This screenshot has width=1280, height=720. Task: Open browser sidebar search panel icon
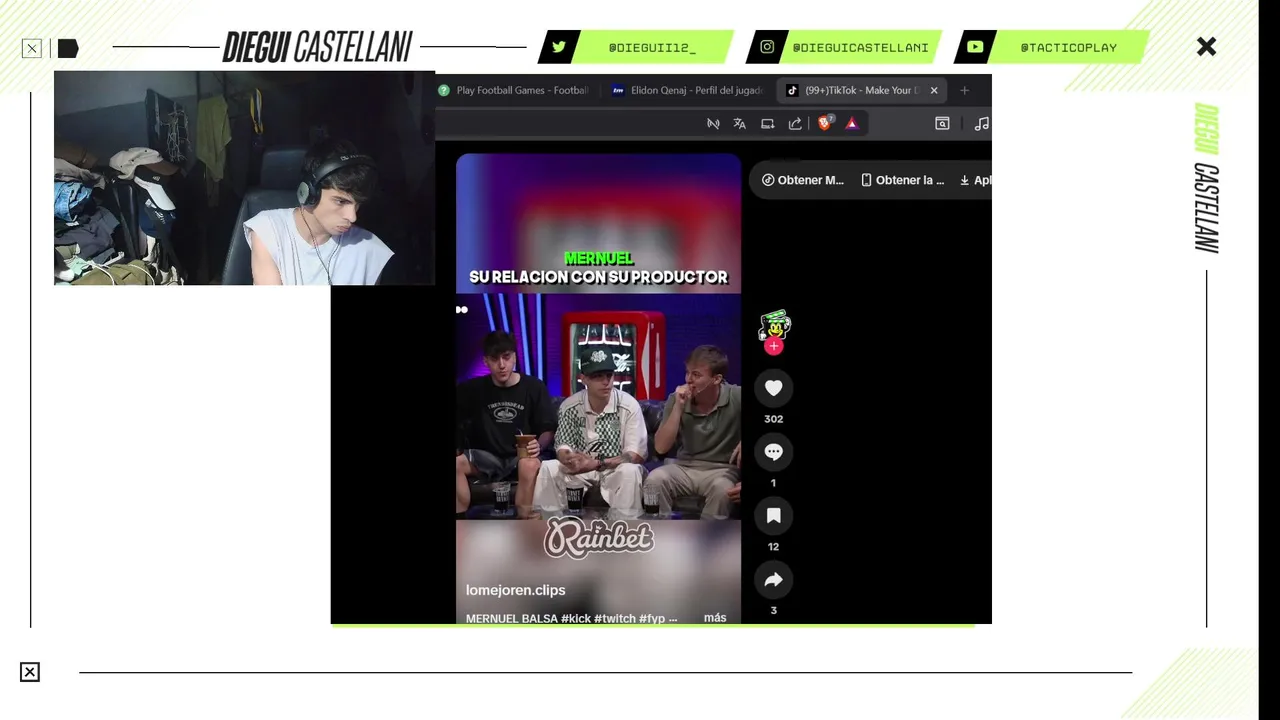(942, 123)
